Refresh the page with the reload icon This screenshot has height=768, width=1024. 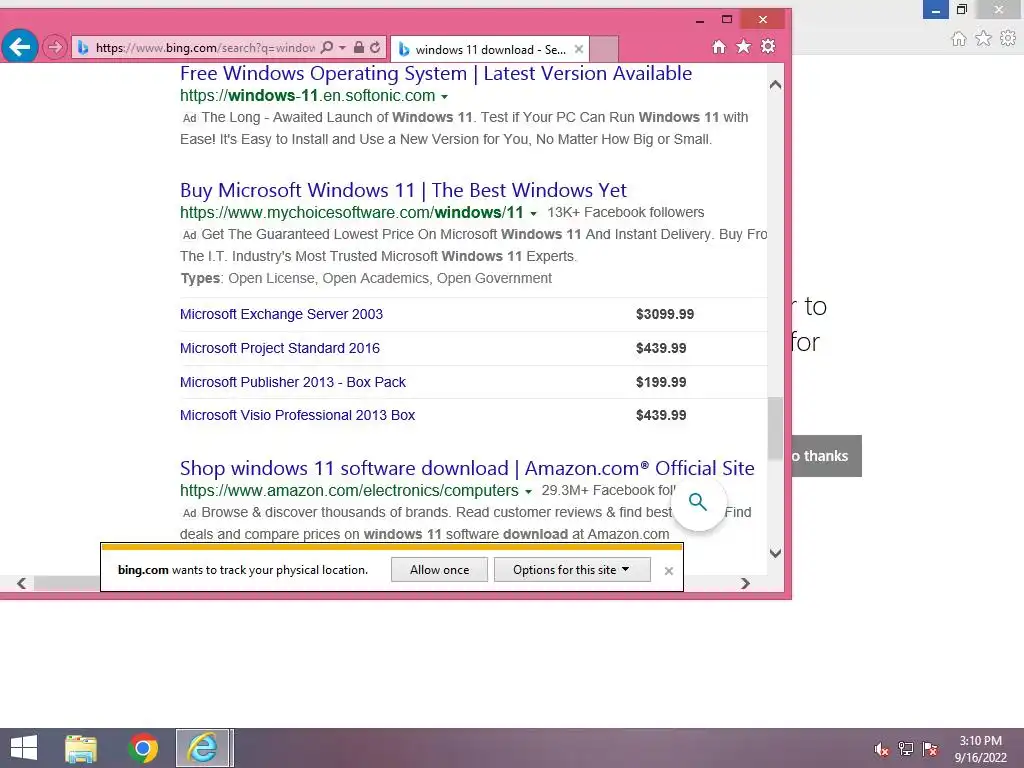pos(375,47)
